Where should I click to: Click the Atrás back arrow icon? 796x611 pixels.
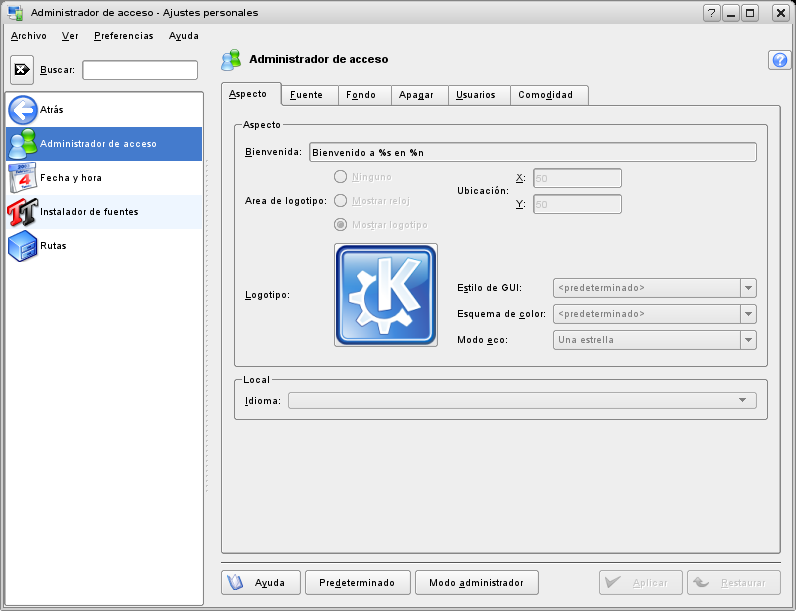(x=22, y=110)
